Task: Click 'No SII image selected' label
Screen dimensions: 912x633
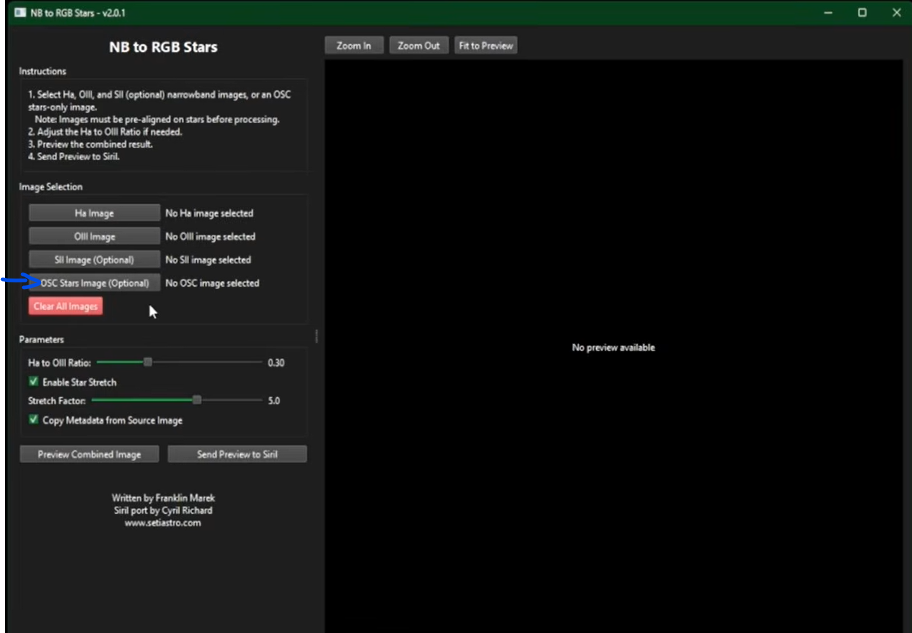Action: pos(208,260)
